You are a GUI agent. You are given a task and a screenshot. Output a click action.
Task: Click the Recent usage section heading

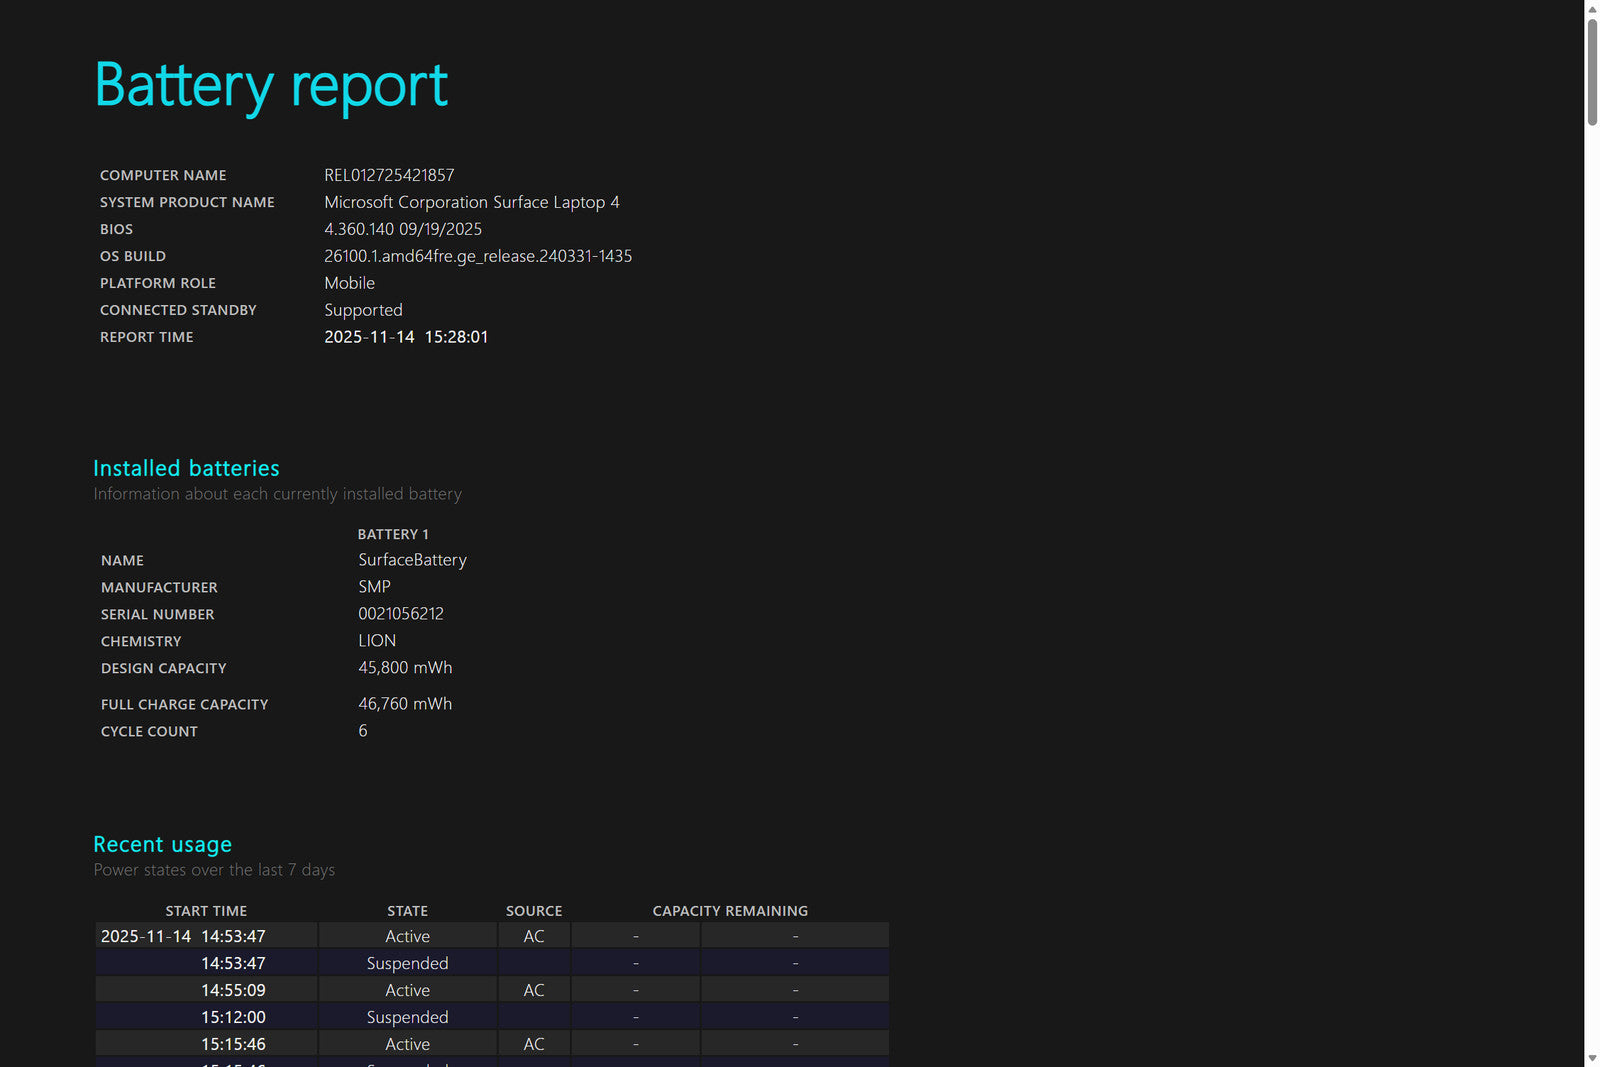coord(162,844)
